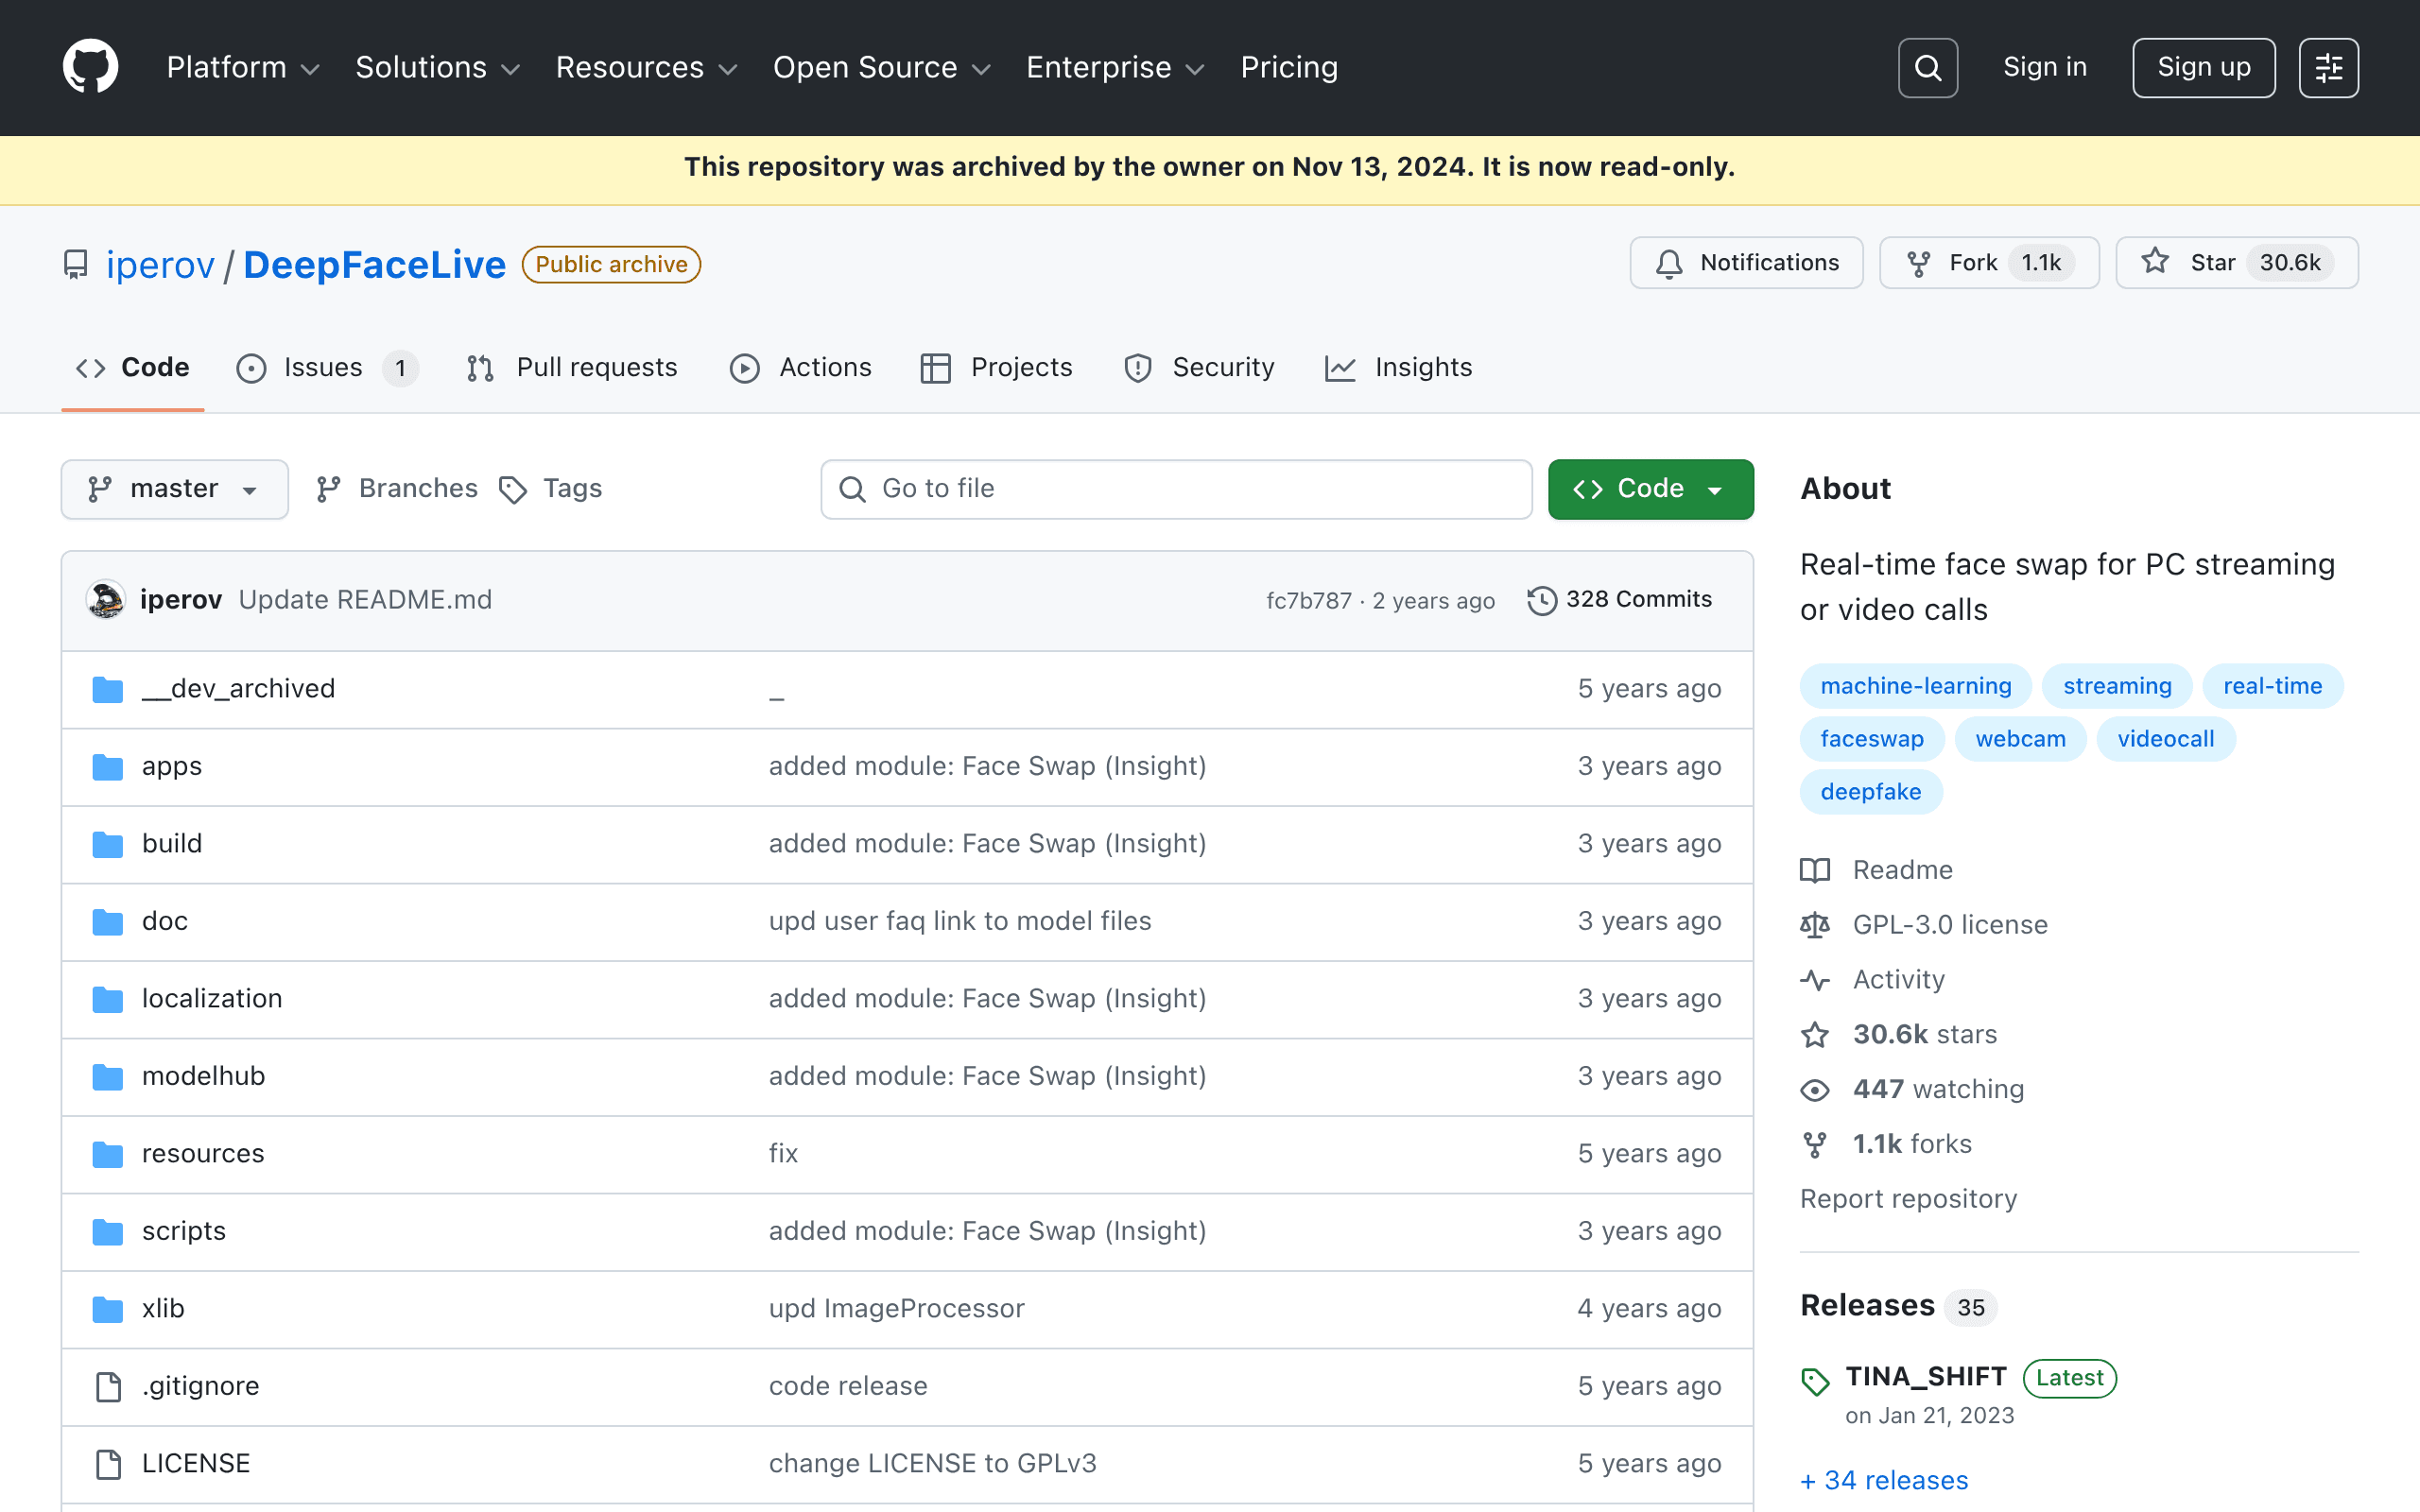Click the Sign up button
Viewport: 2420px width, 1512px height.
2203,68
